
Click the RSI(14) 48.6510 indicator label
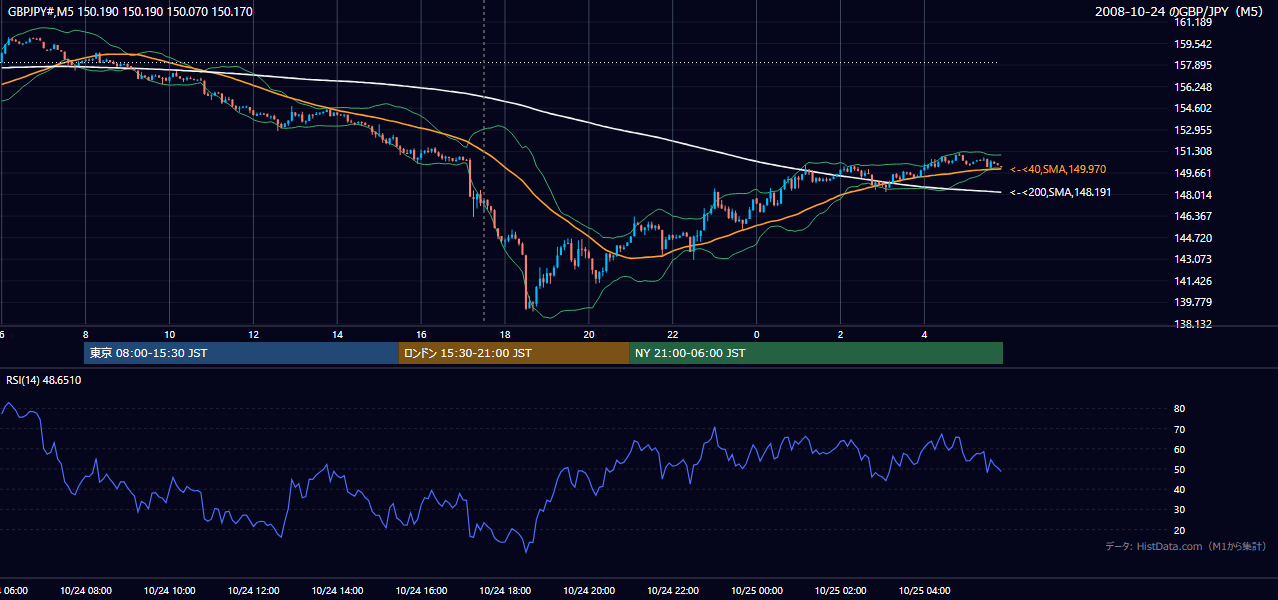coord(44,380)
